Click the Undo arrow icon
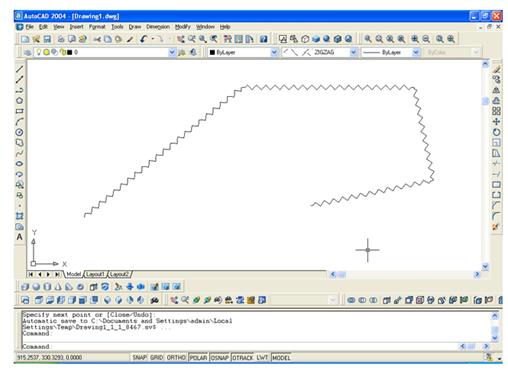508x370 pixels. pos(144,39)
